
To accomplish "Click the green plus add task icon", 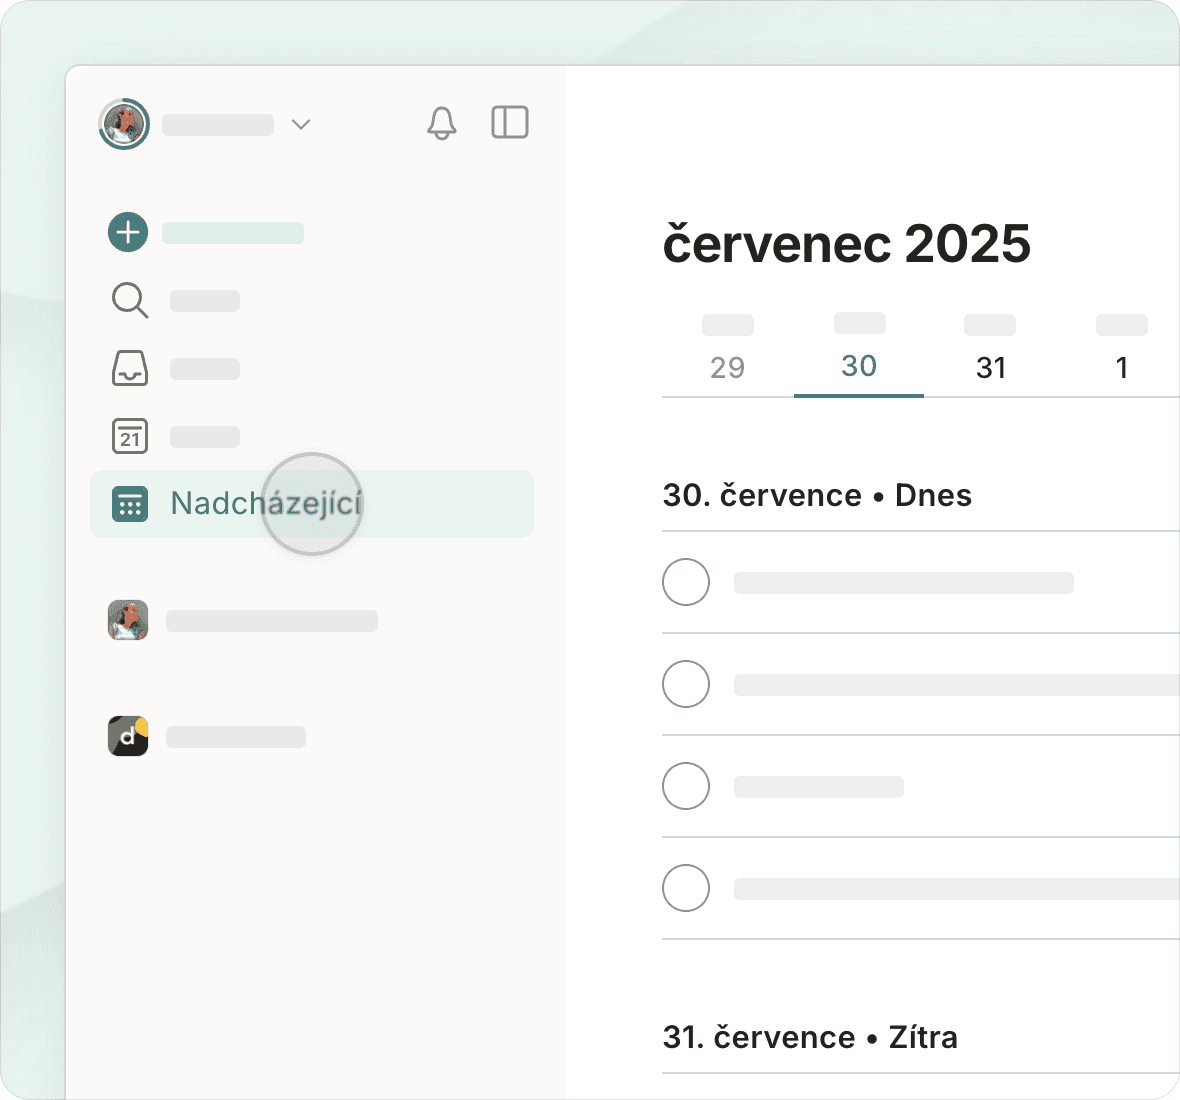I will pyautogui.click(x=128, y=232).
